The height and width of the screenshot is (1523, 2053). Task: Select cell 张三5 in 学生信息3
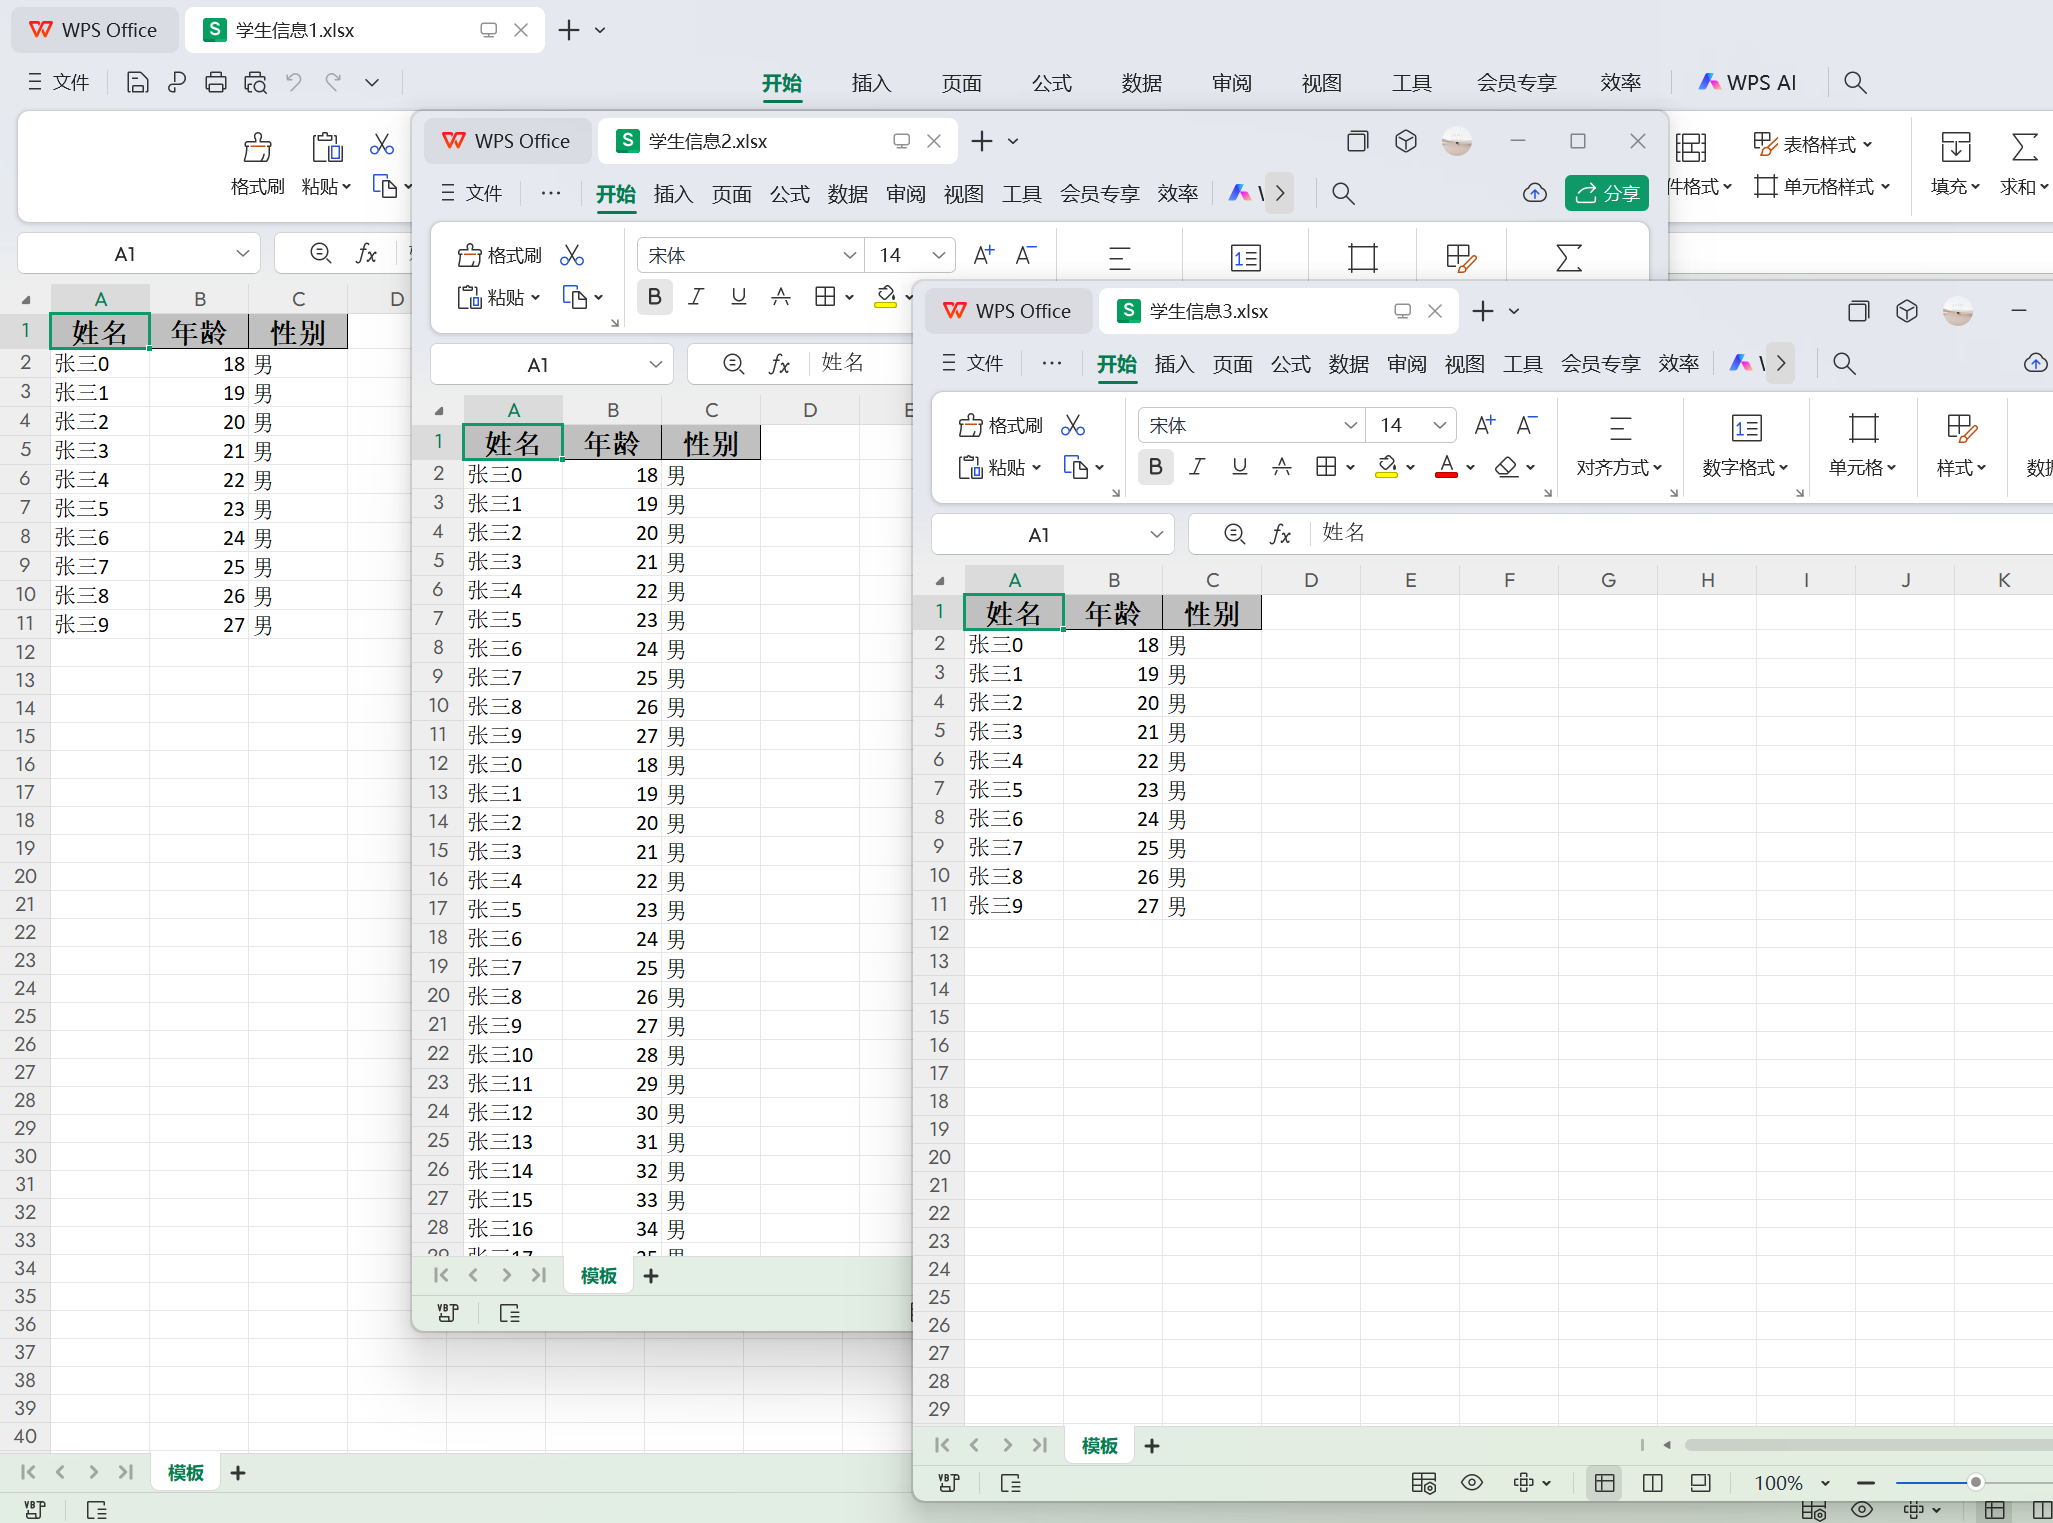click(x=1013, y=790)
